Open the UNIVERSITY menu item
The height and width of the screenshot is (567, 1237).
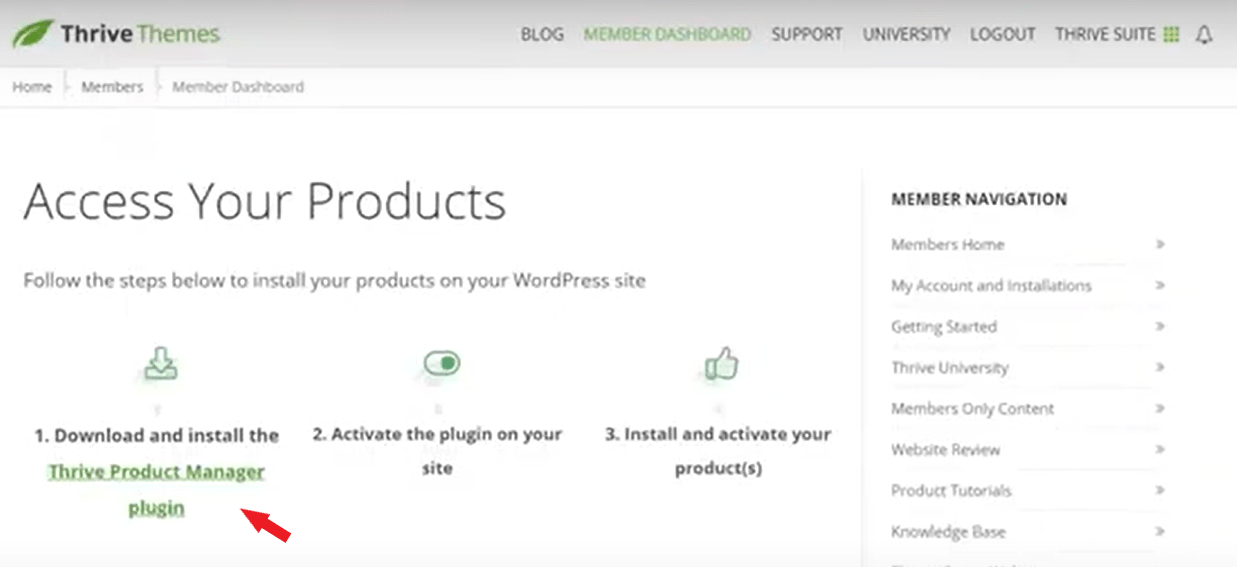coord(906,34)
